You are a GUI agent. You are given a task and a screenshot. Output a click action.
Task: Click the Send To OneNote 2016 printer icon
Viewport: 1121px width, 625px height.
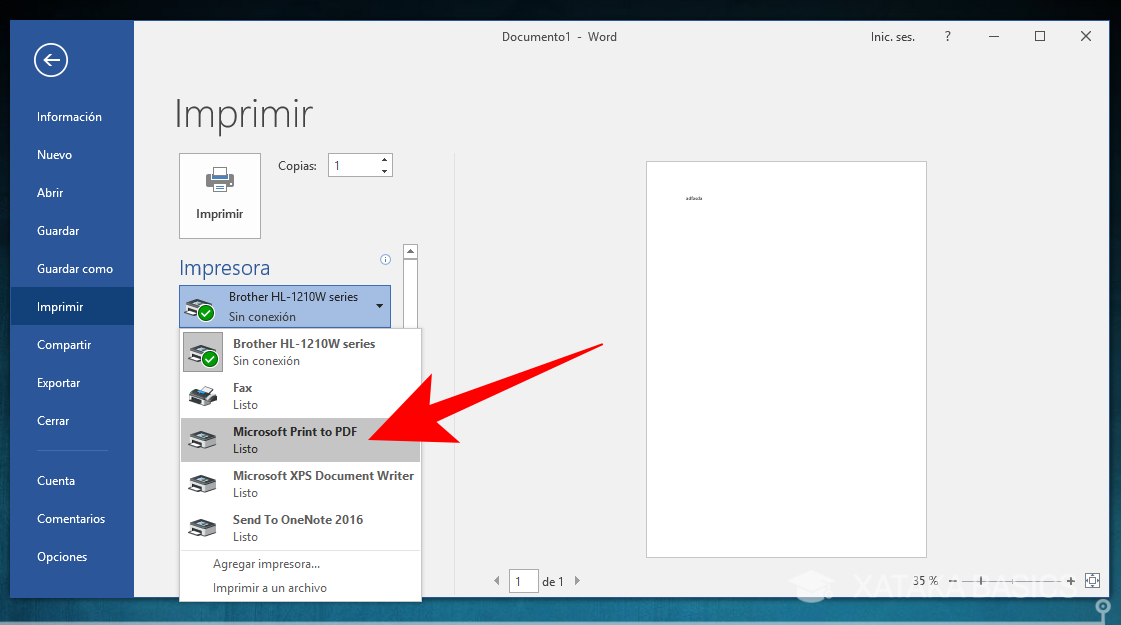point(202,527)
